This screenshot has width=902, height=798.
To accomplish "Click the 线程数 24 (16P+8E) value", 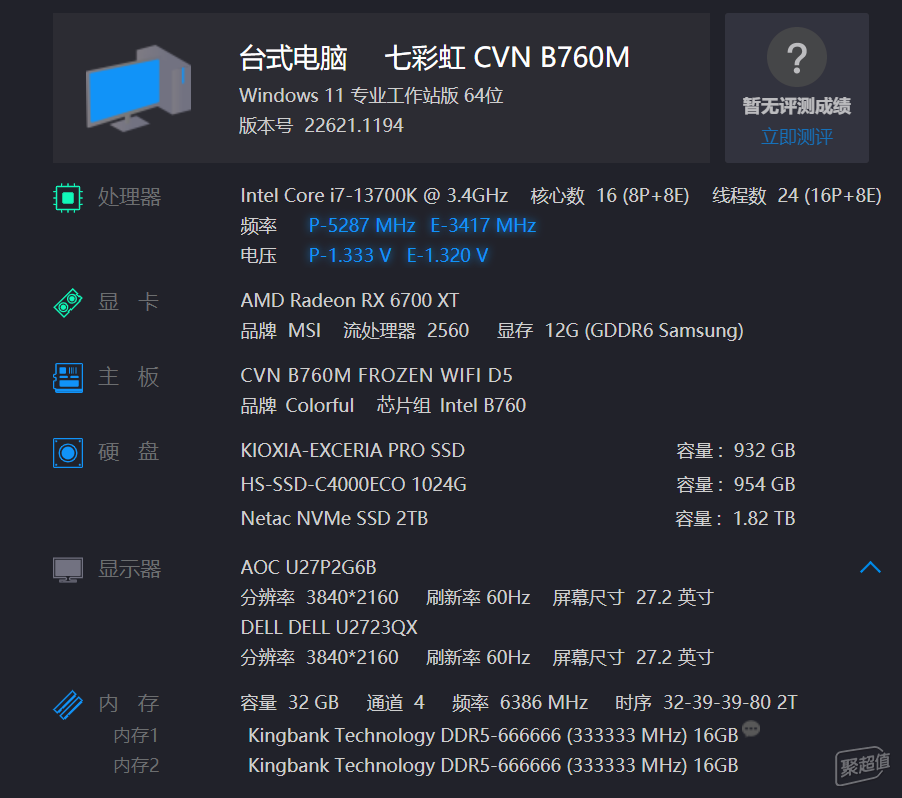I will (797, 196).
